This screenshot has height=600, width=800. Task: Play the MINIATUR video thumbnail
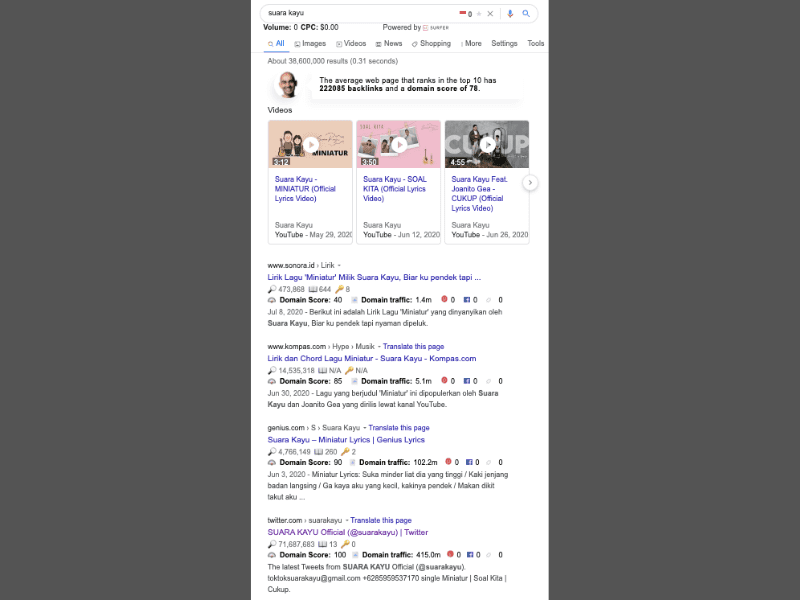tap(310, 144)
